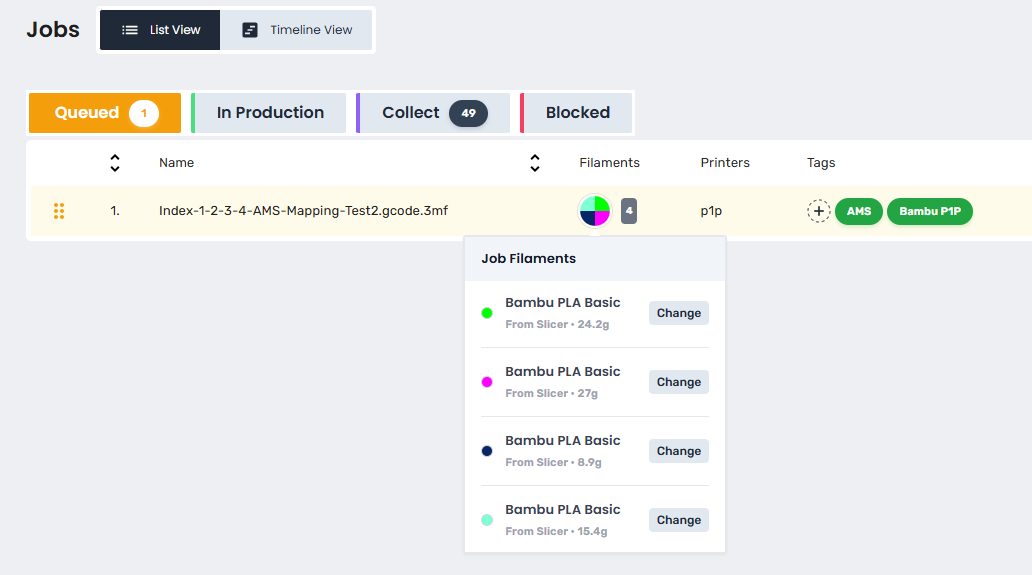1032x575 pixels.
Task: Click the green filament color dot
Action: 487,313
